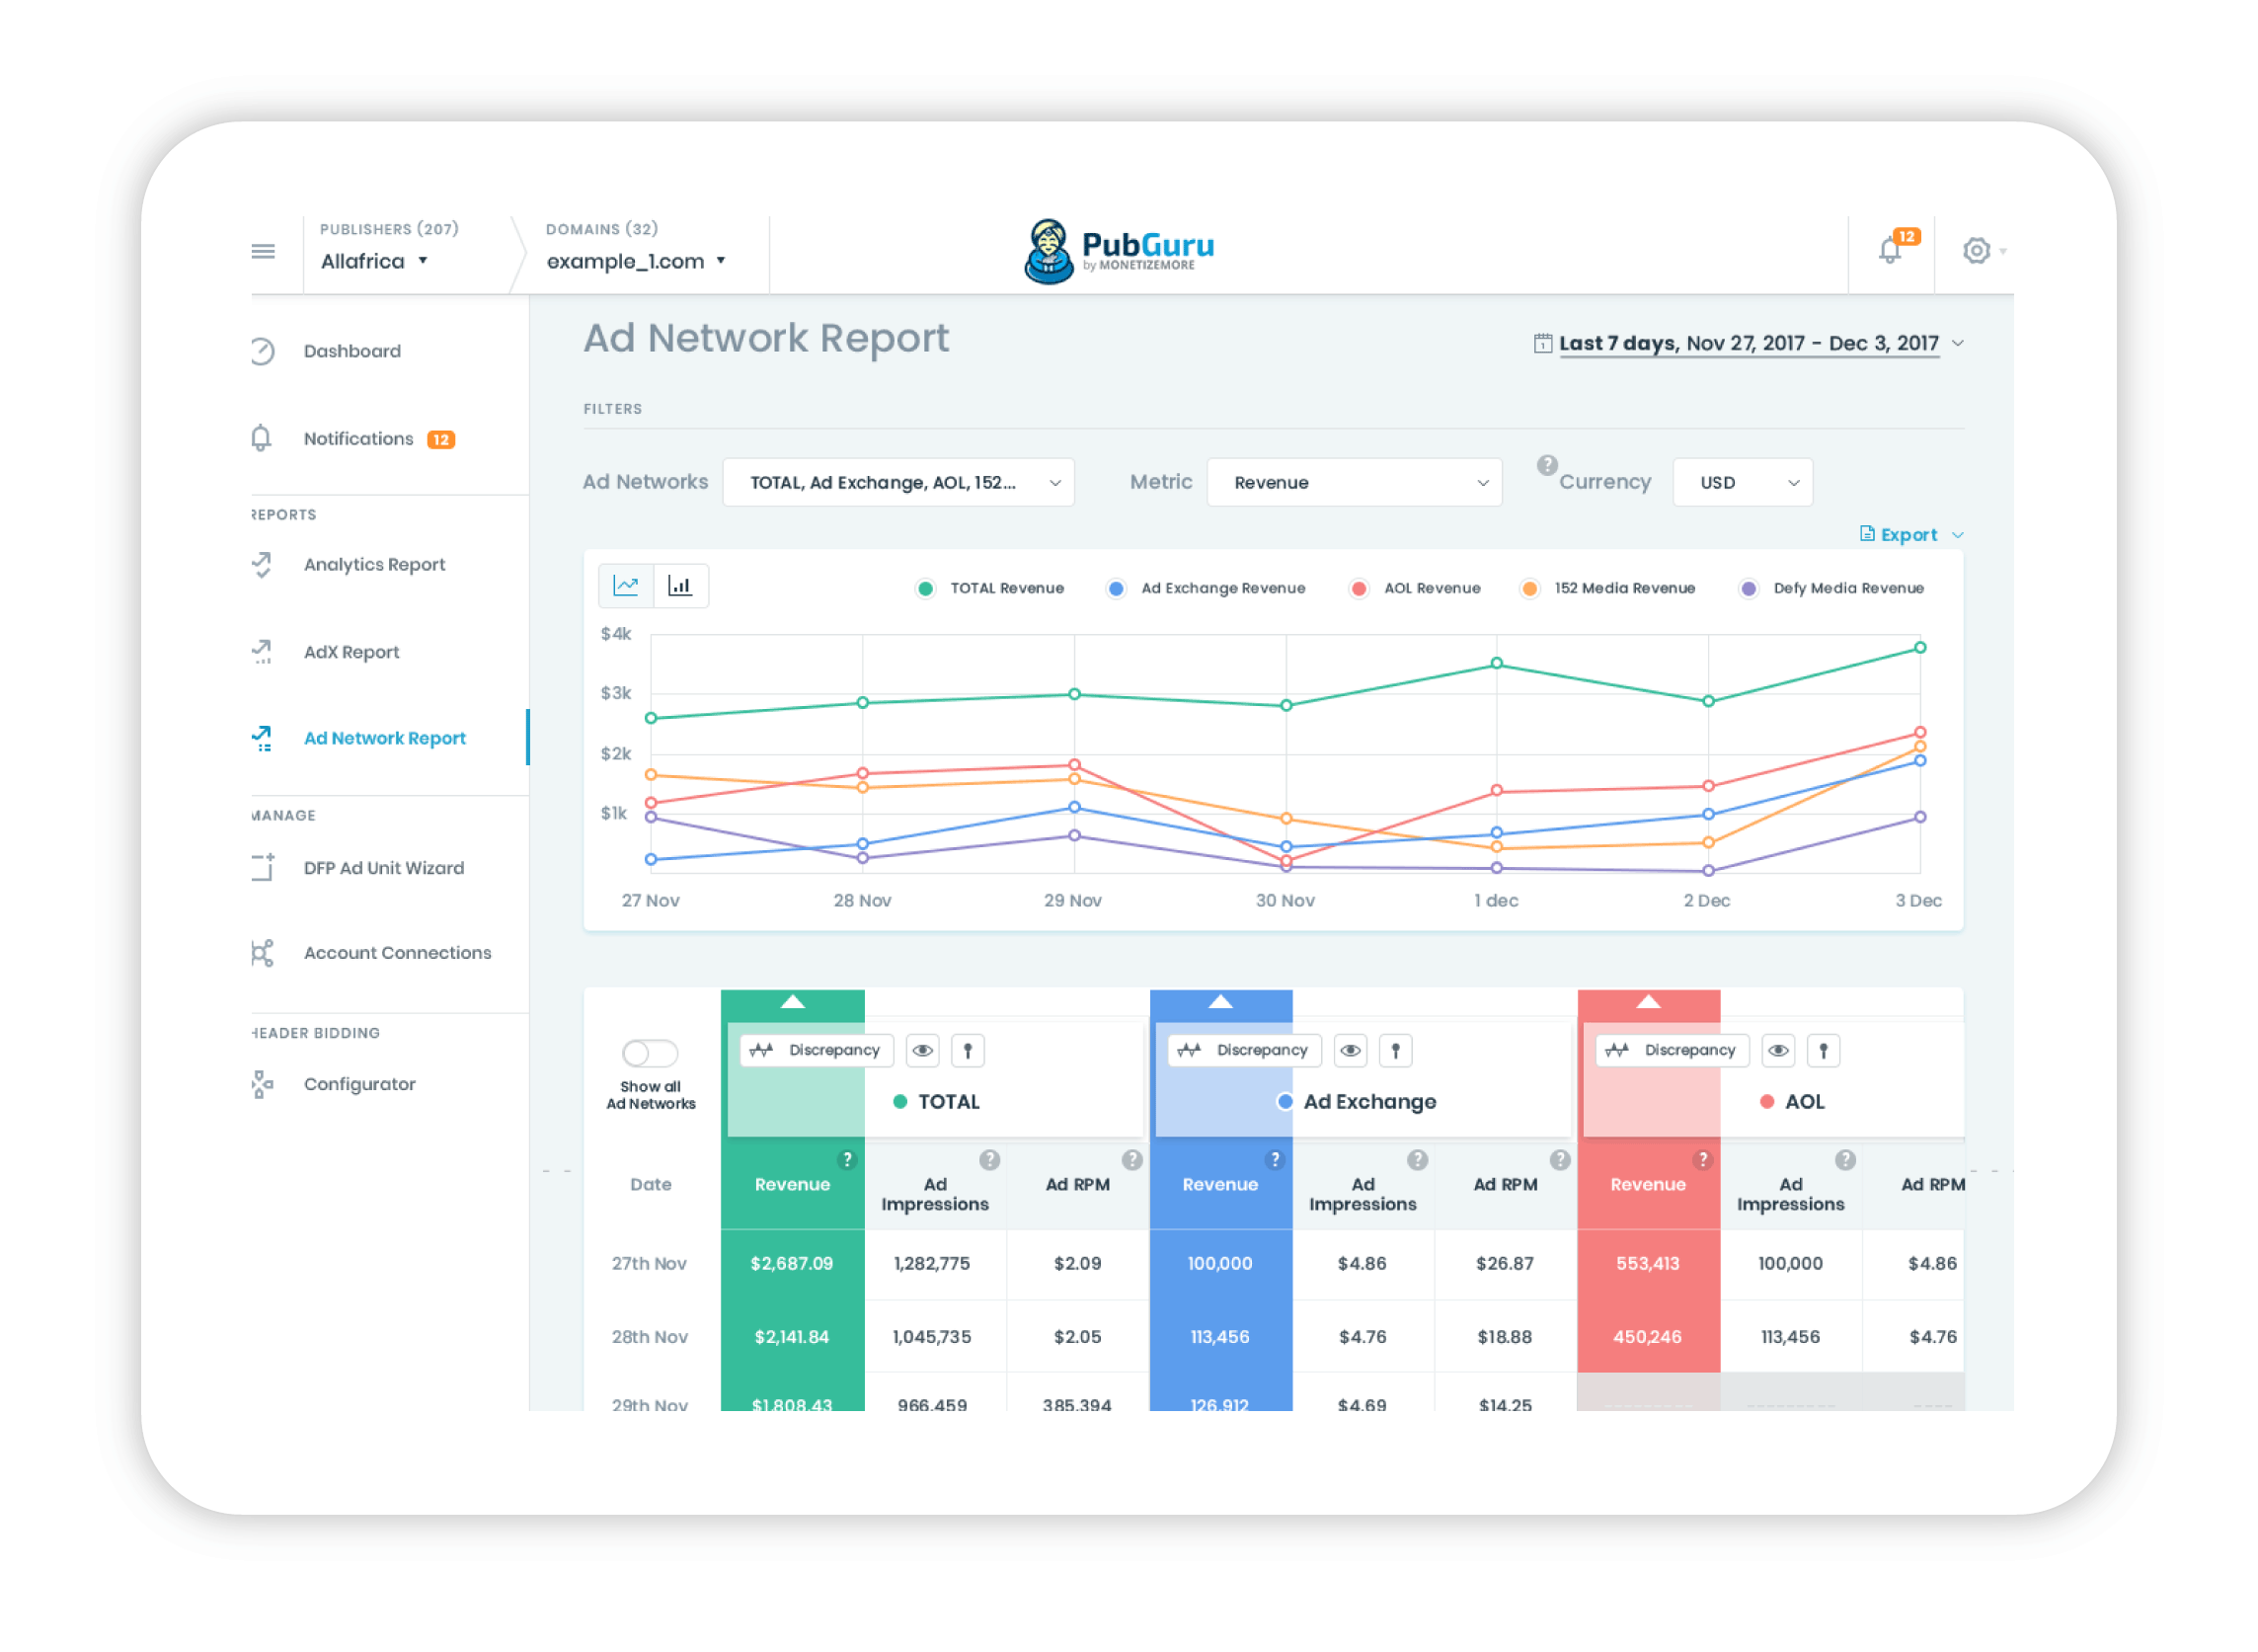The height and width of the screenshot is (1652, 2258).
Task: Open the Allafrica publishers dropdown
Action: [375, 261]
